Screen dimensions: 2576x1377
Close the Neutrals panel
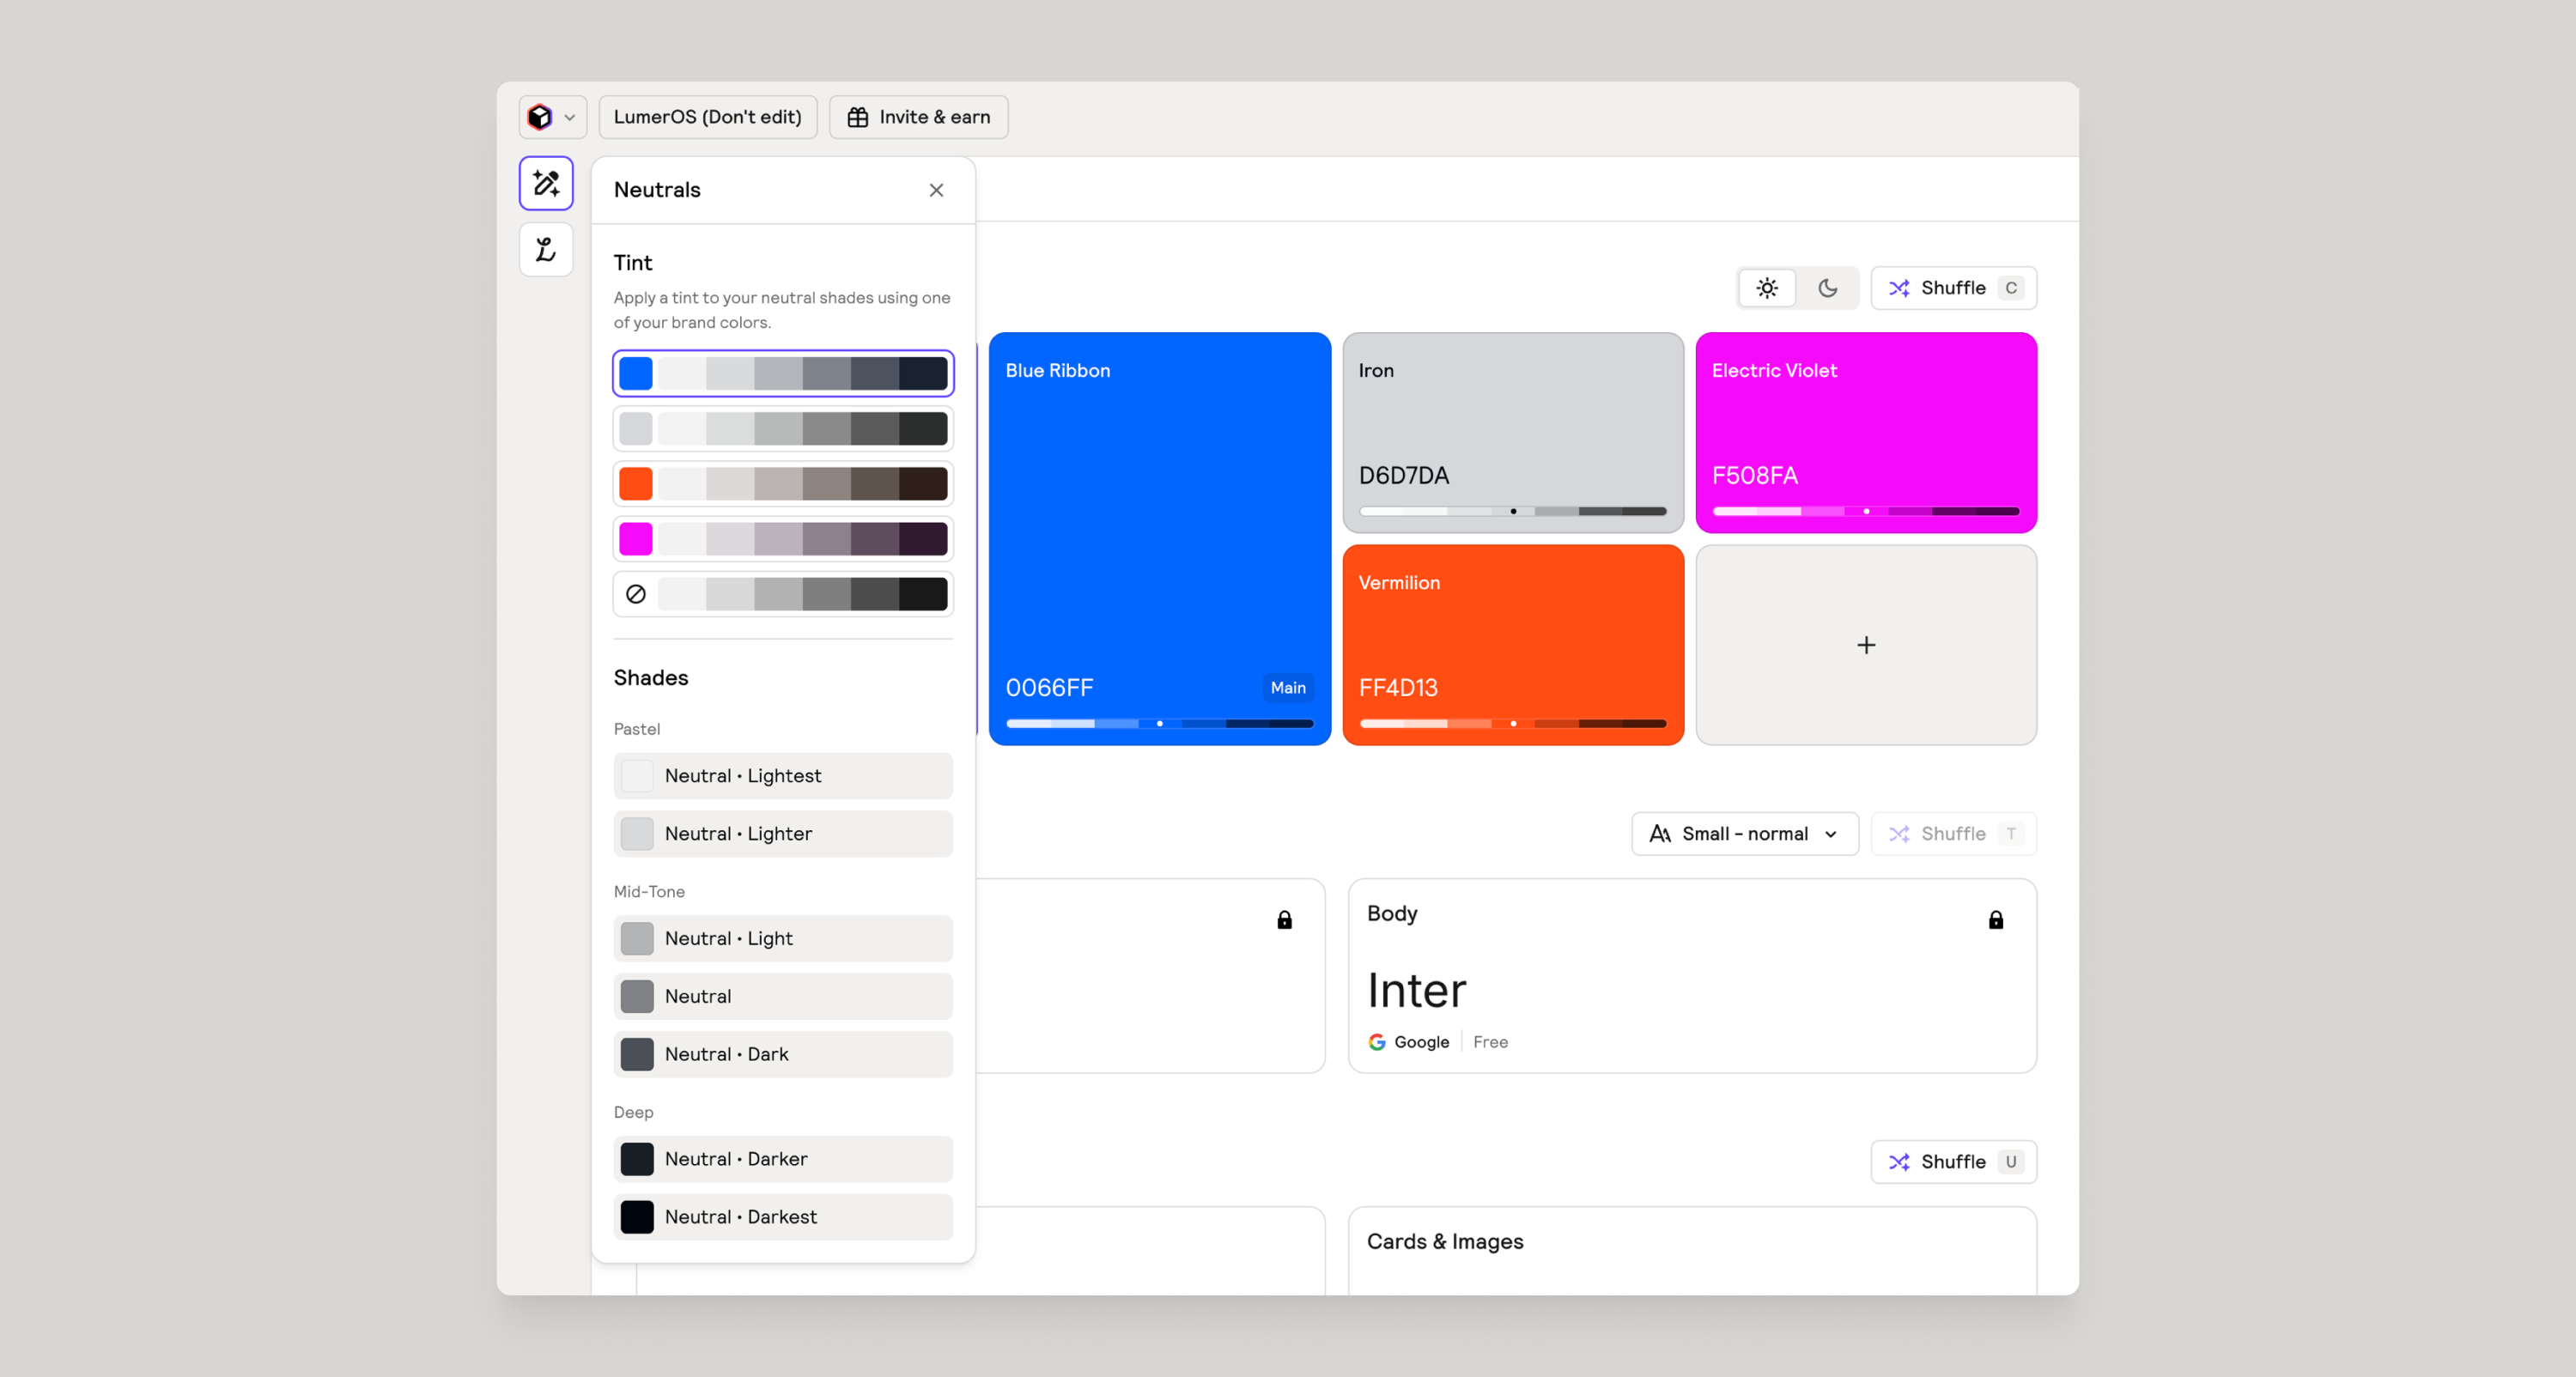click(x=936, y=190)
